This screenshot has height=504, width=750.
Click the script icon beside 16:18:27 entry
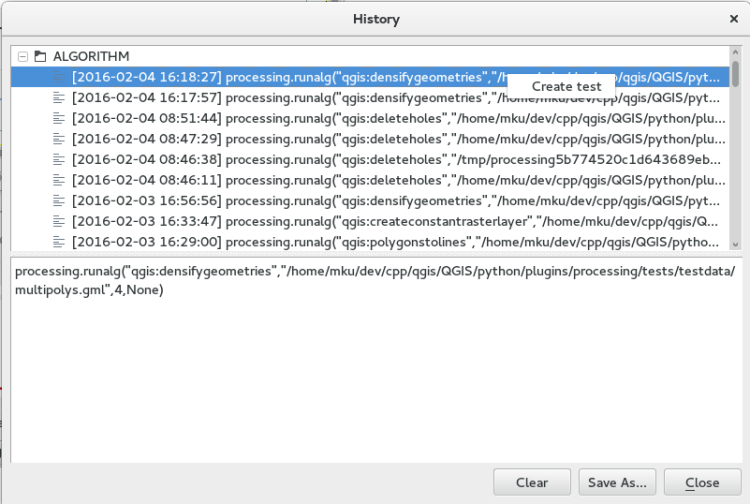[x=58, y=77]
